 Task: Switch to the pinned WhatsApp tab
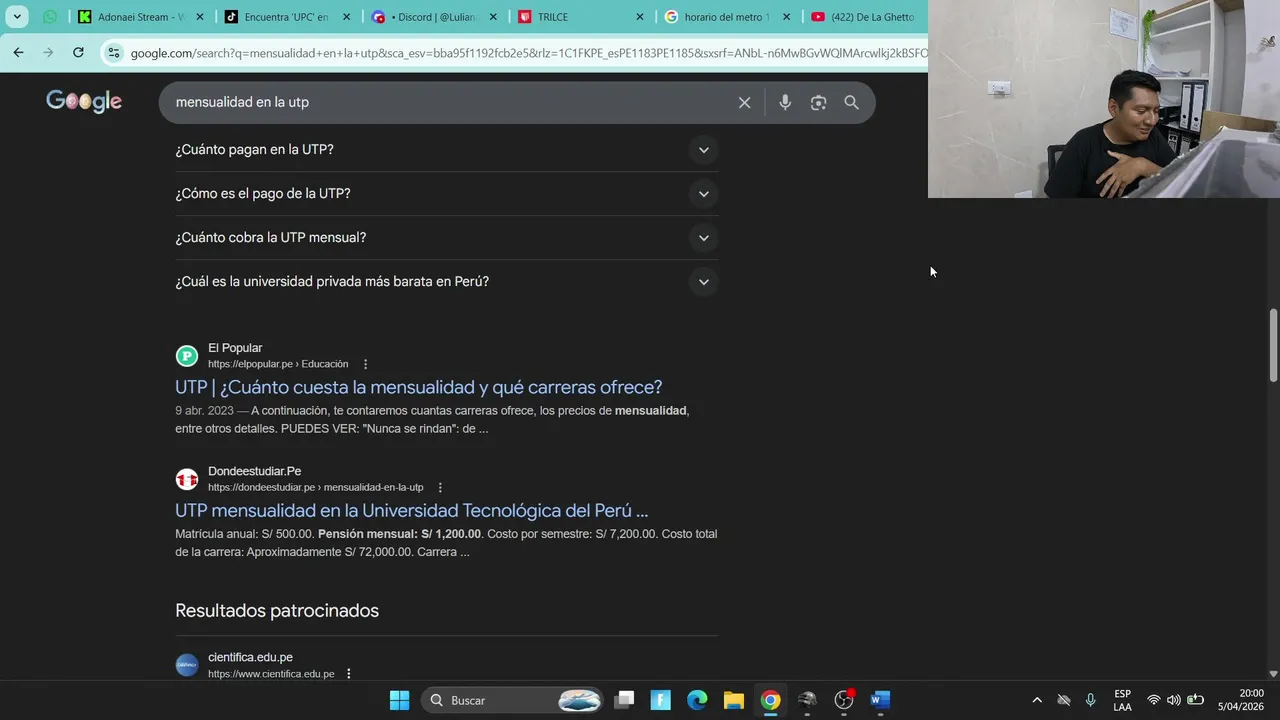[50, 17]
